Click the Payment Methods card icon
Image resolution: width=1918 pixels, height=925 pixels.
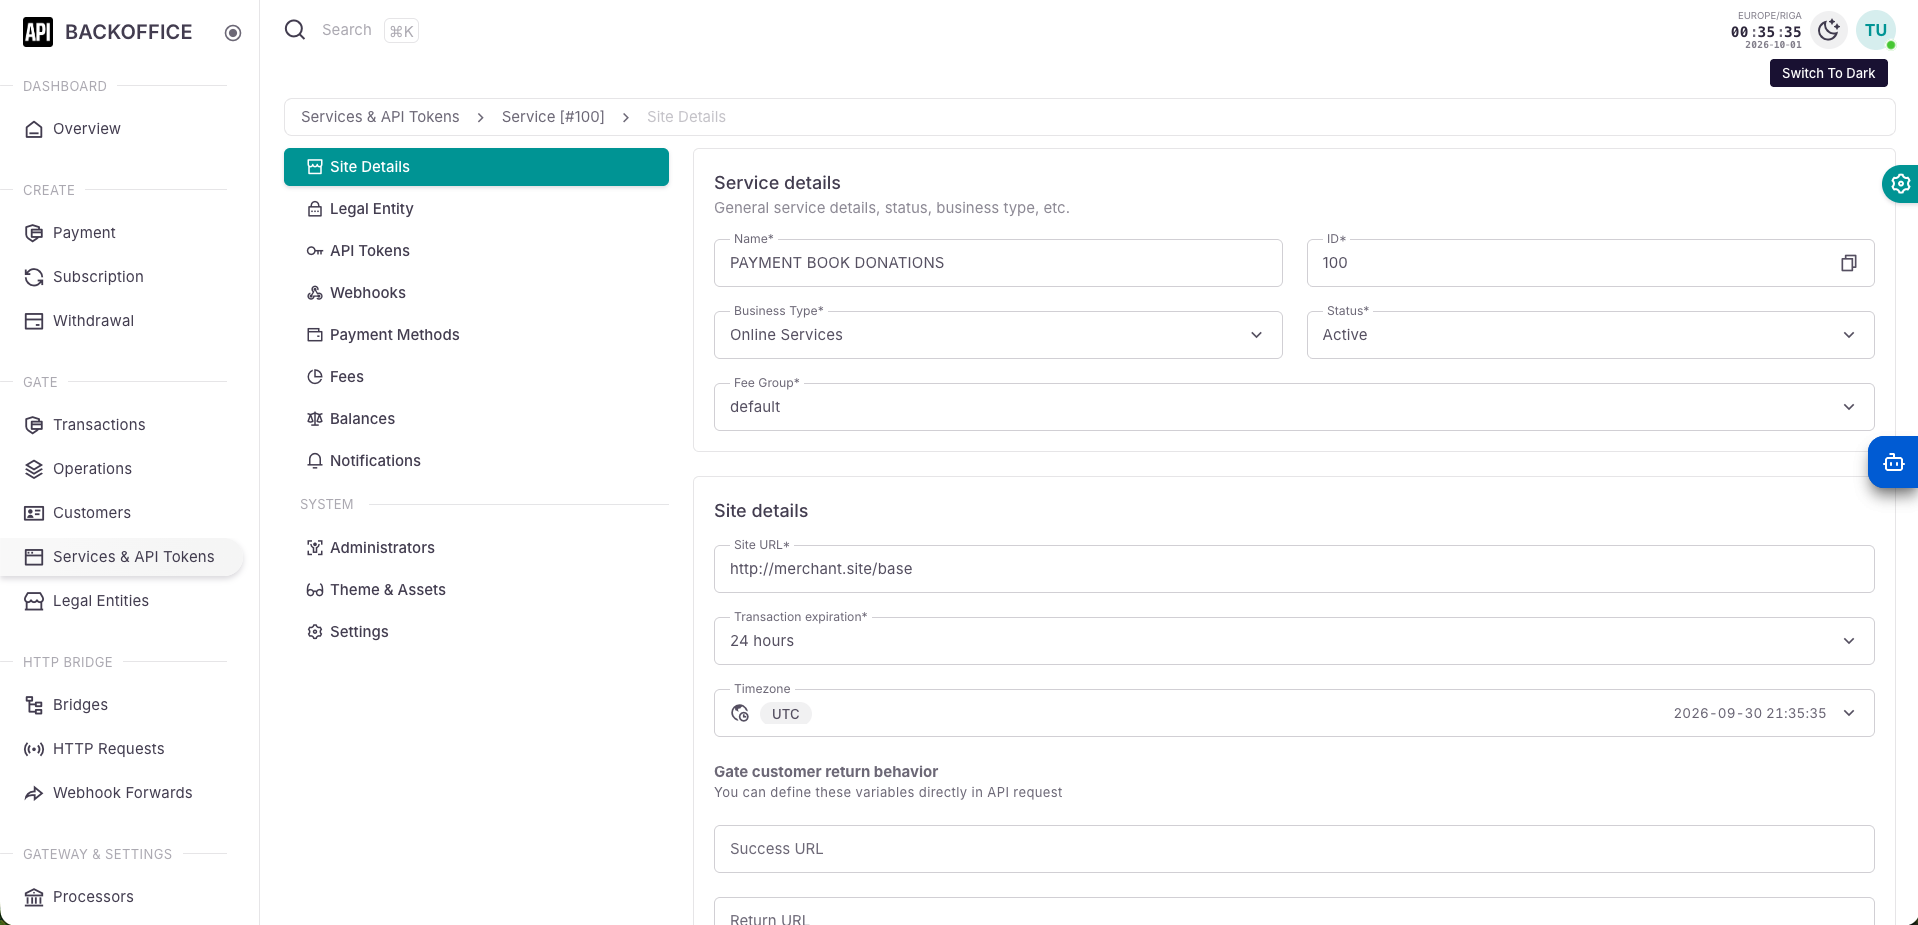315,335
